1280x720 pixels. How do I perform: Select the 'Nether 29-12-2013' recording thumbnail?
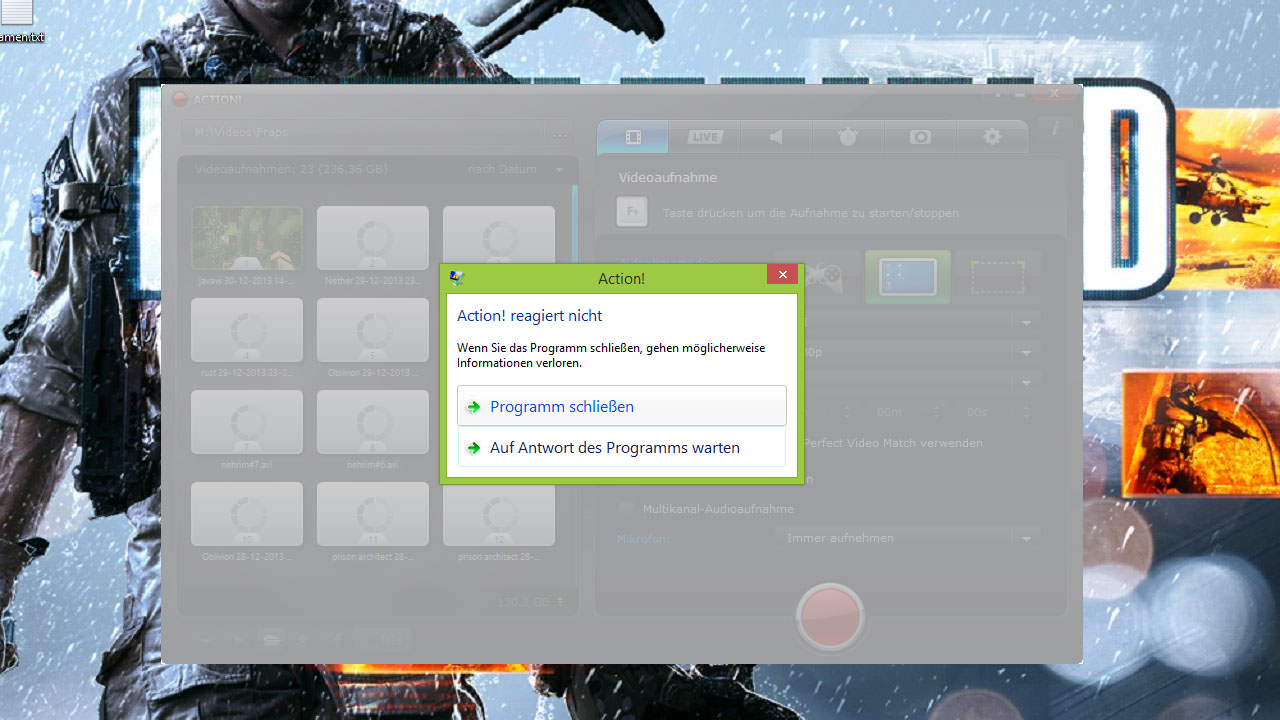[x=373, y=238]
